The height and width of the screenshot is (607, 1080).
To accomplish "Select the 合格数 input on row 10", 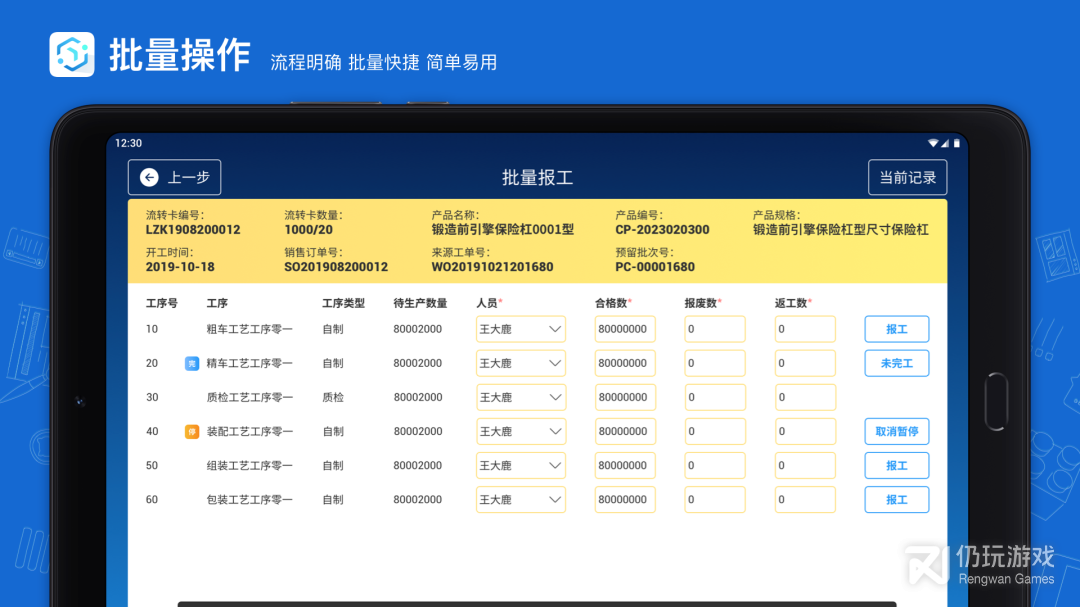I will 625,329.
